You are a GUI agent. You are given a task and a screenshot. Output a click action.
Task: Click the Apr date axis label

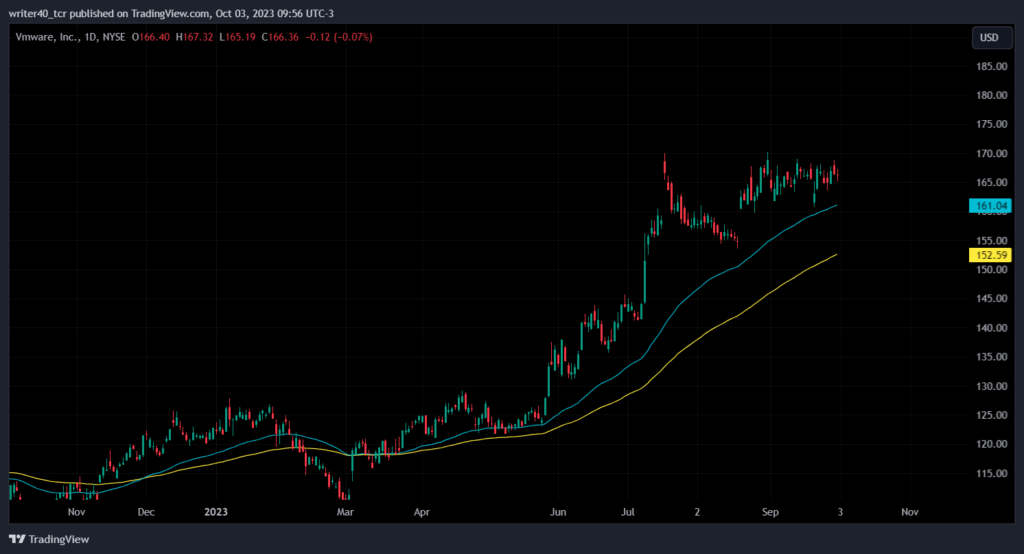421,512
